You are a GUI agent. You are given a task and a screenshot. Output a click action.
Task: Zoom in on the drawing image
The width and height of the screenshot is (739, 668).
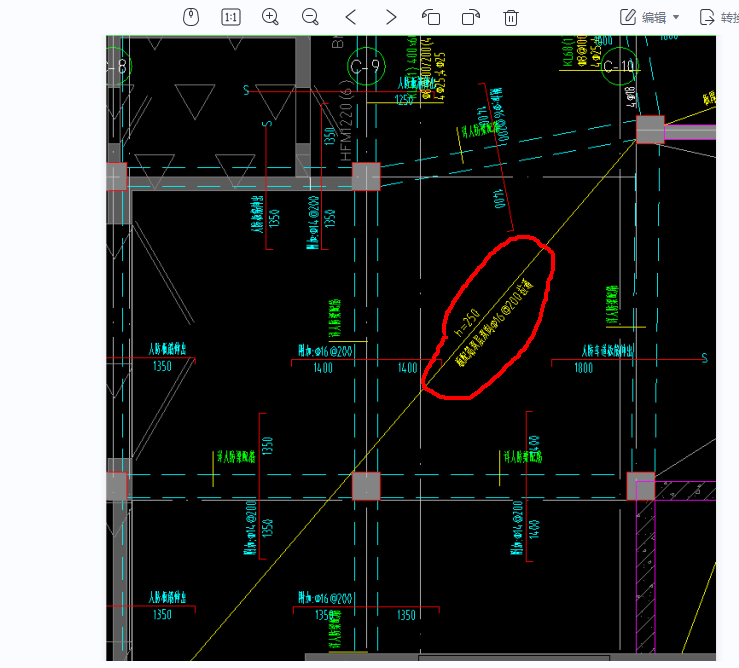coord(270,17)
